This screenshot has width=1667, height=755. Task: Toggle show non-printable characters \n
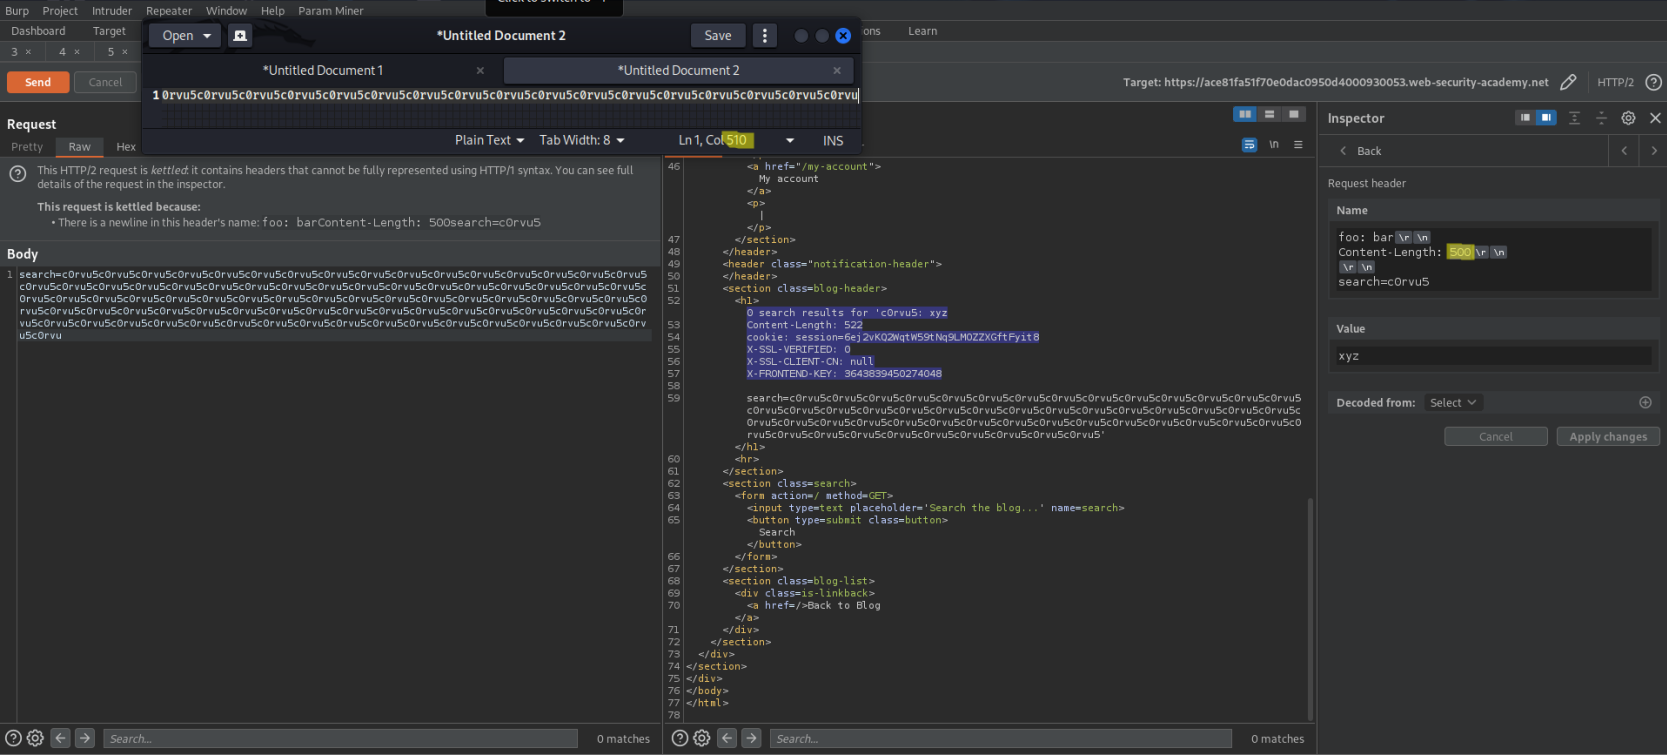click(1274, 144)
